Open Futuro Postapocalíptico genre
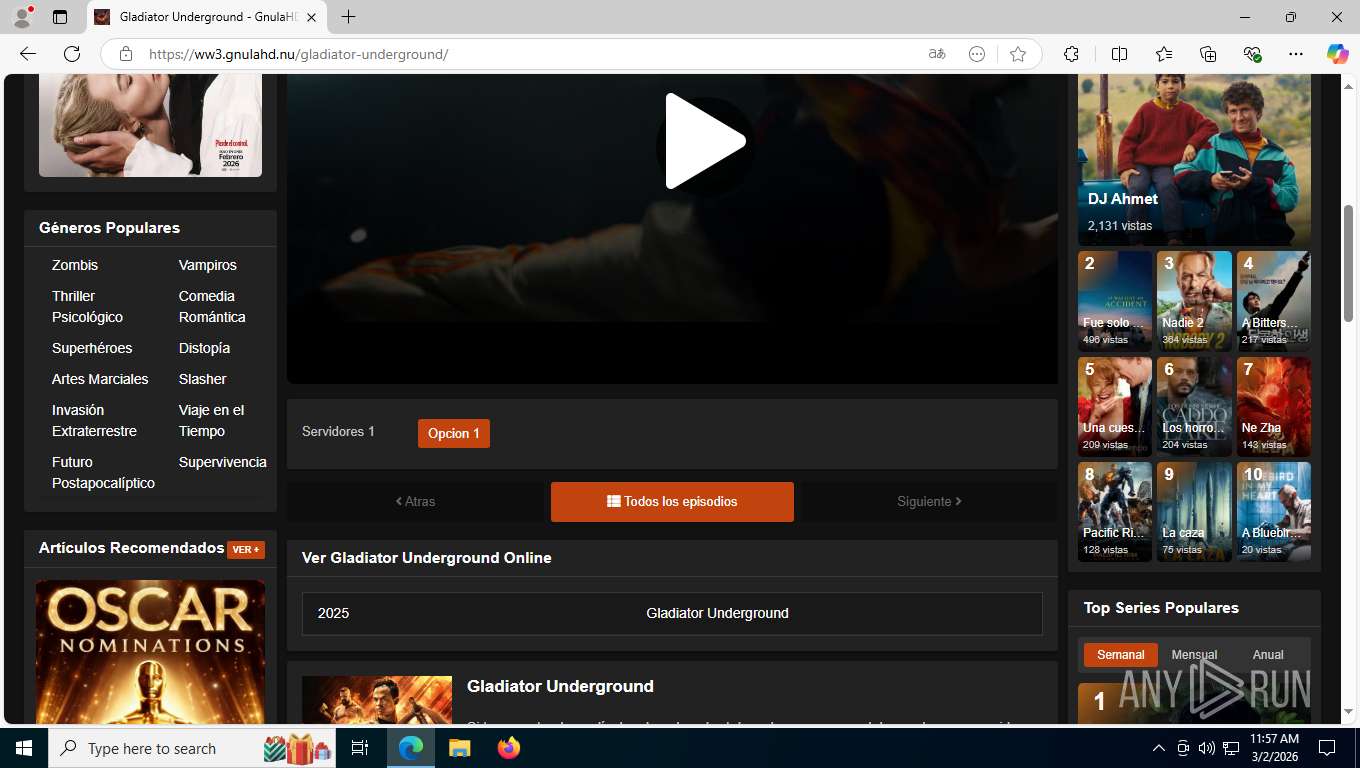 pyautogui.click(x=103, y=472)
